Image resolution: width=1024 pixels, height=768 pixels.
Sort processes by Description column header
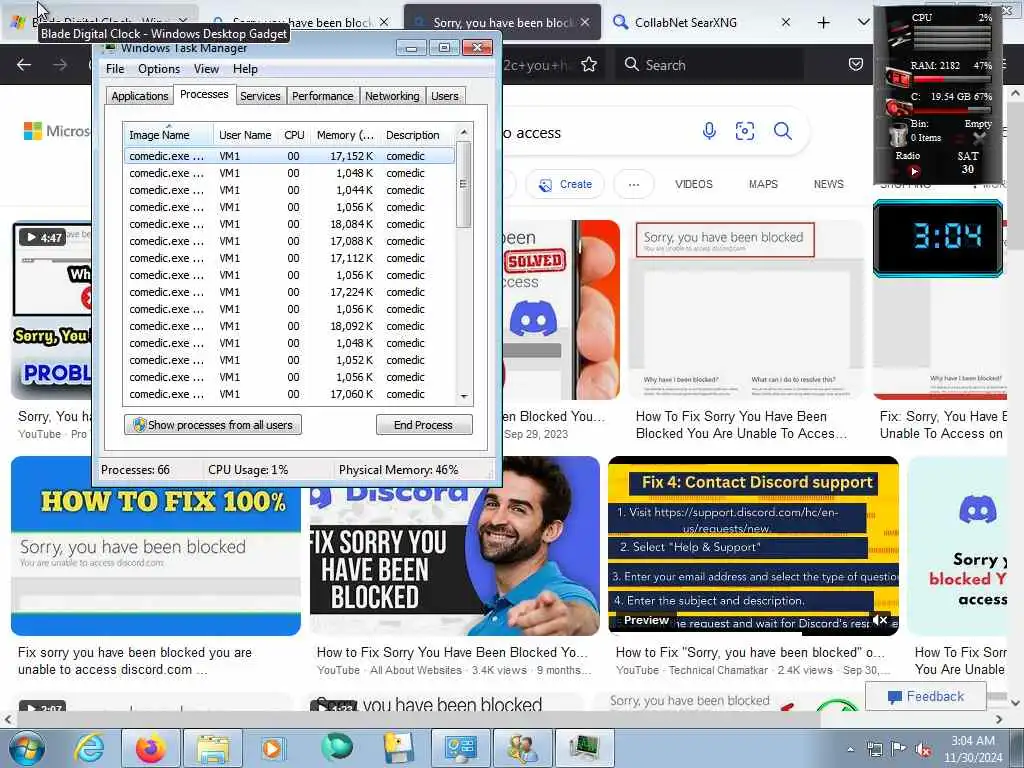pyautogui.click(x=417, y=135)
